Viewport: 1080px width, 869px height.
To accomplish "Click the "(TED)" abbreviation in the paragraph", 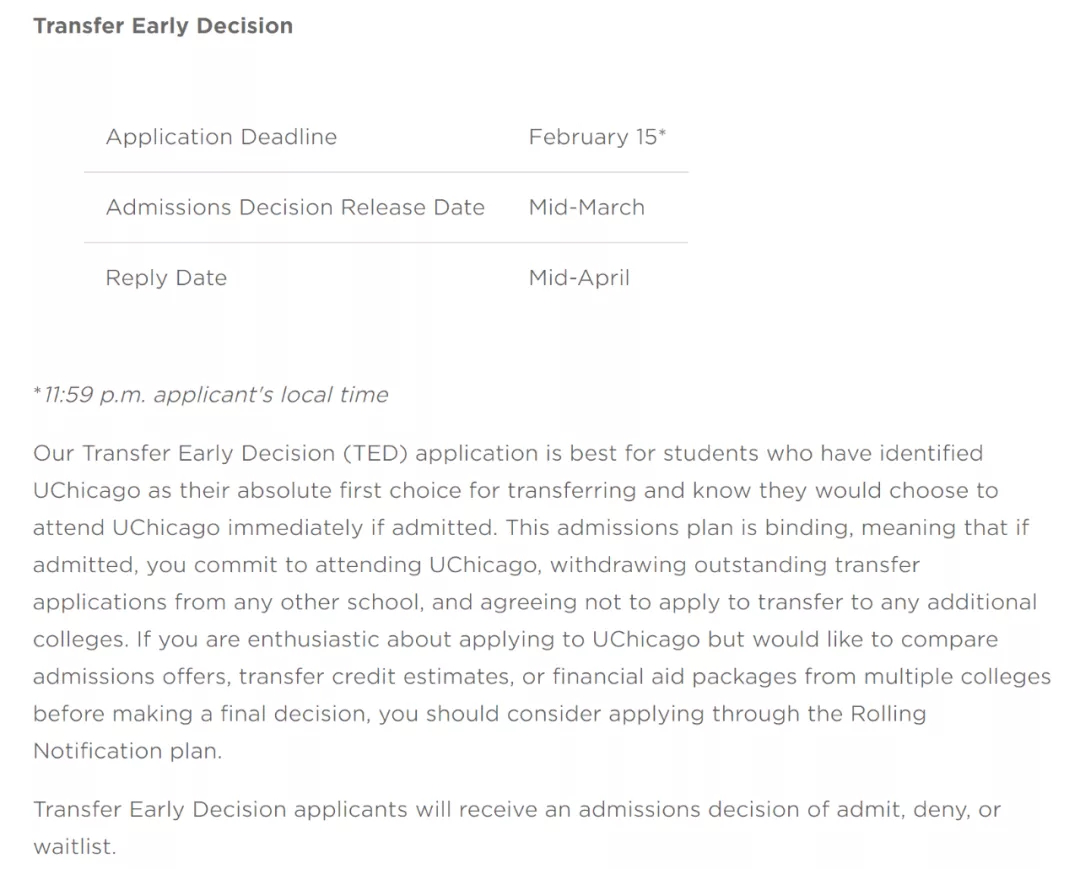I will [x=375, y=453].
